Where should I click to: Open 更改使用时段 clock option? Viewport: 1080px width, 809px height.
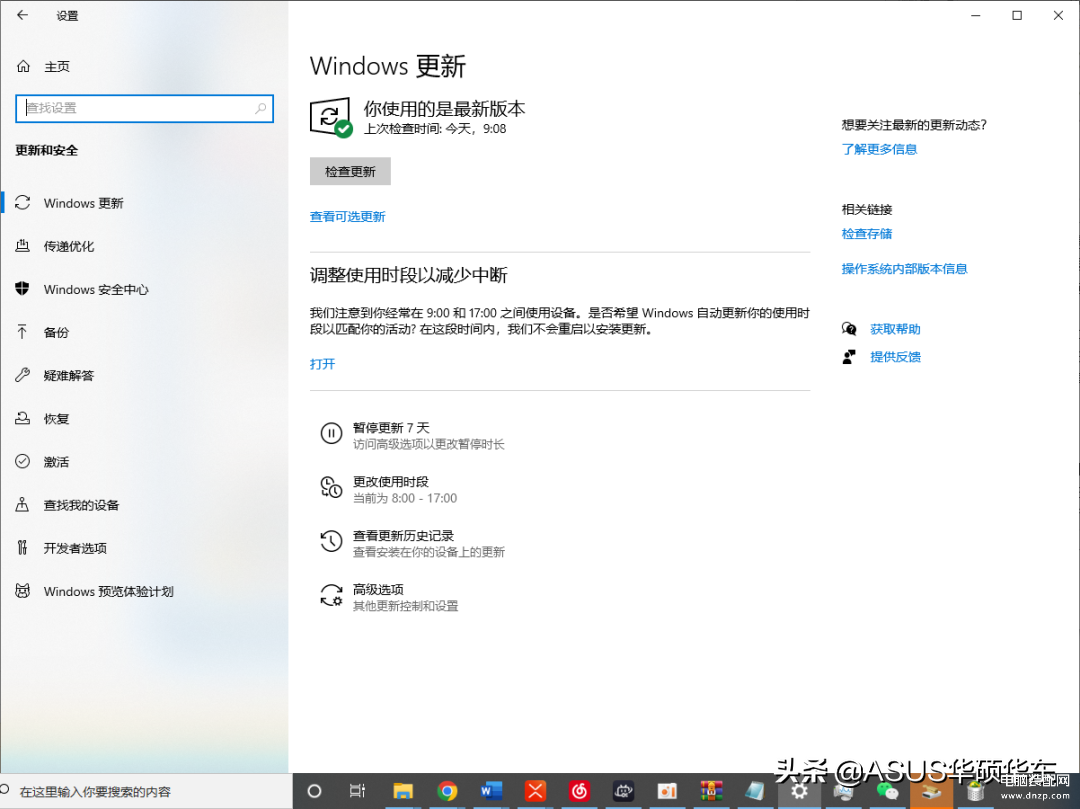[391, 490]
